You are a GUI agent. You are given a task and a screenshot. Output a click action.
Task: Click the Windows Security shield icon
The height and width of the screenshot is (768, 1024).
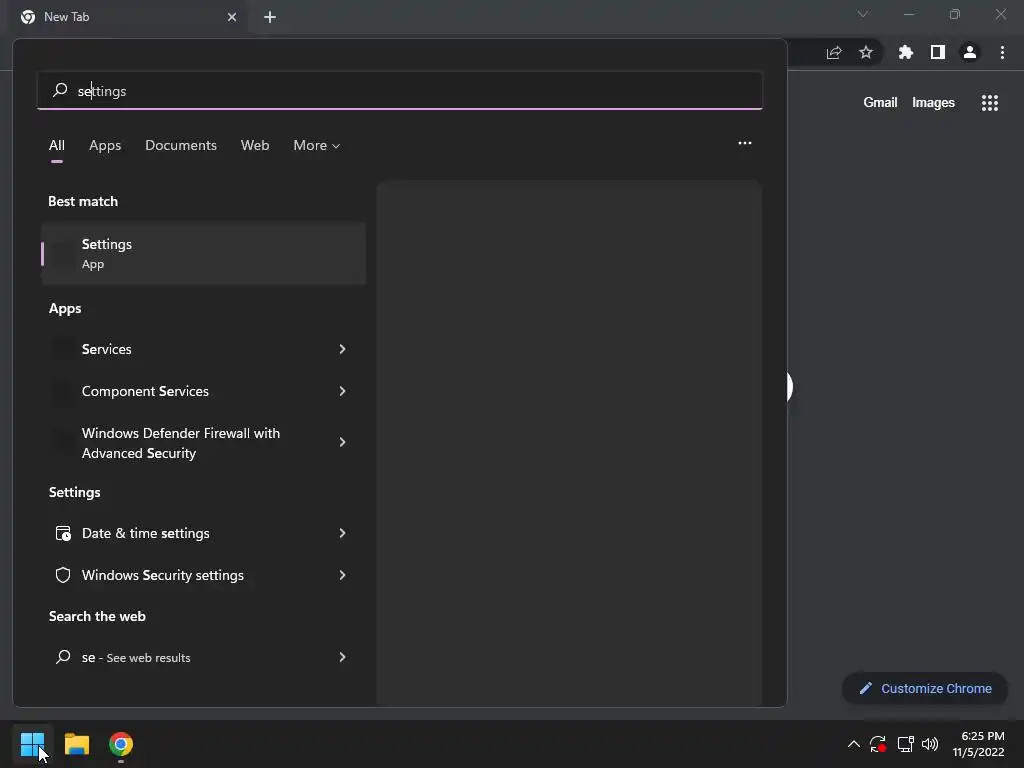coord(63,575)
